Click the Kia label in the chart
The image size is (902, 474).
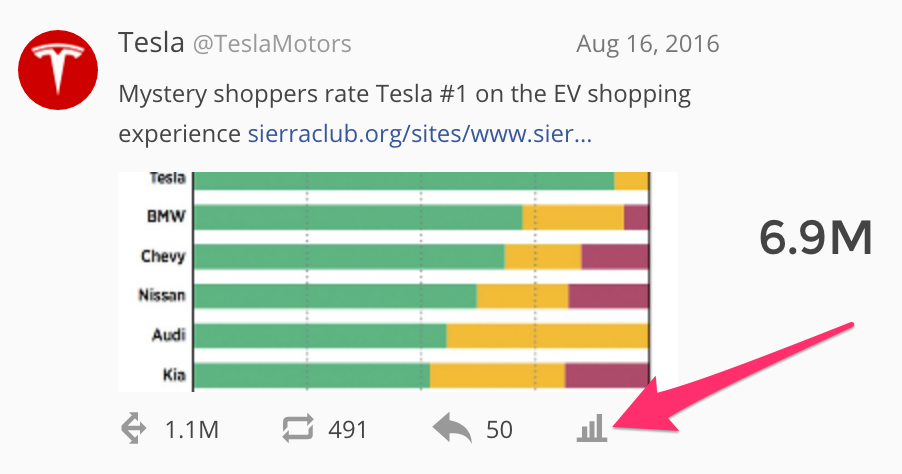[x=173, y=376]
